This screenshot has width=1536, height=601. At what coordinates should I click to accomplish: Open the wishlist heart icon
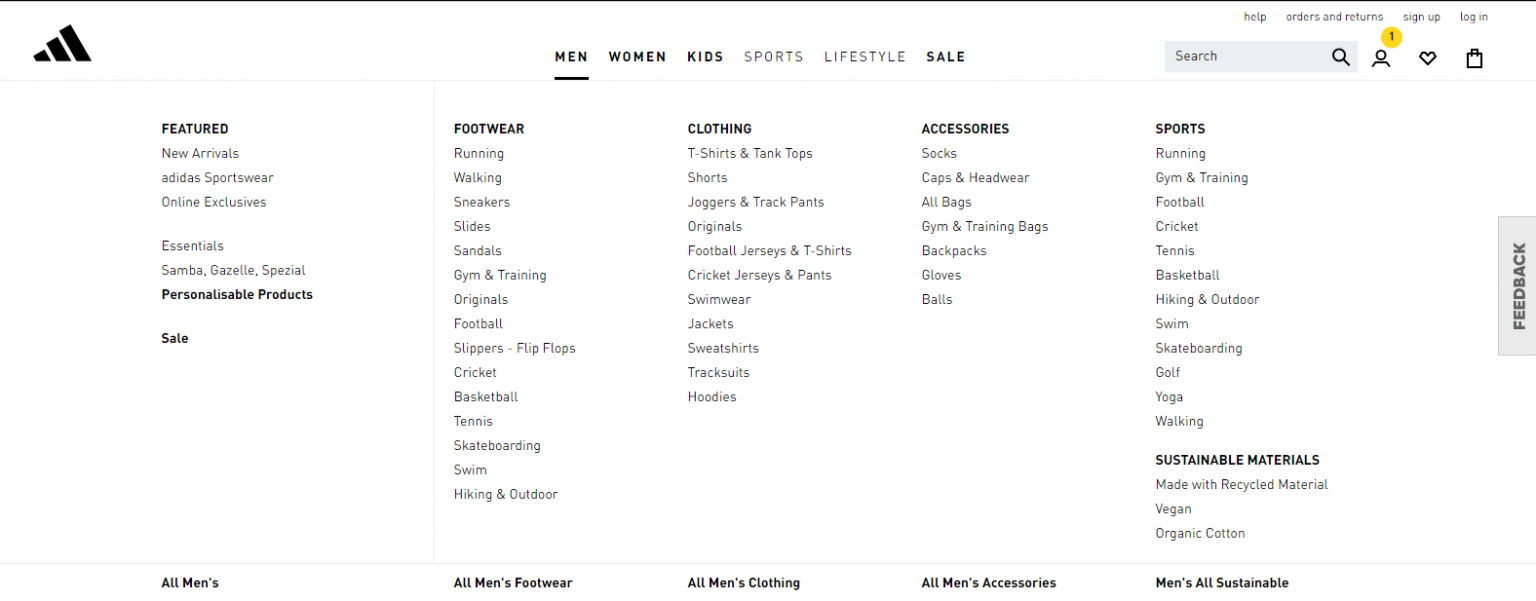pyautogui.click(x=1428, y=58)
